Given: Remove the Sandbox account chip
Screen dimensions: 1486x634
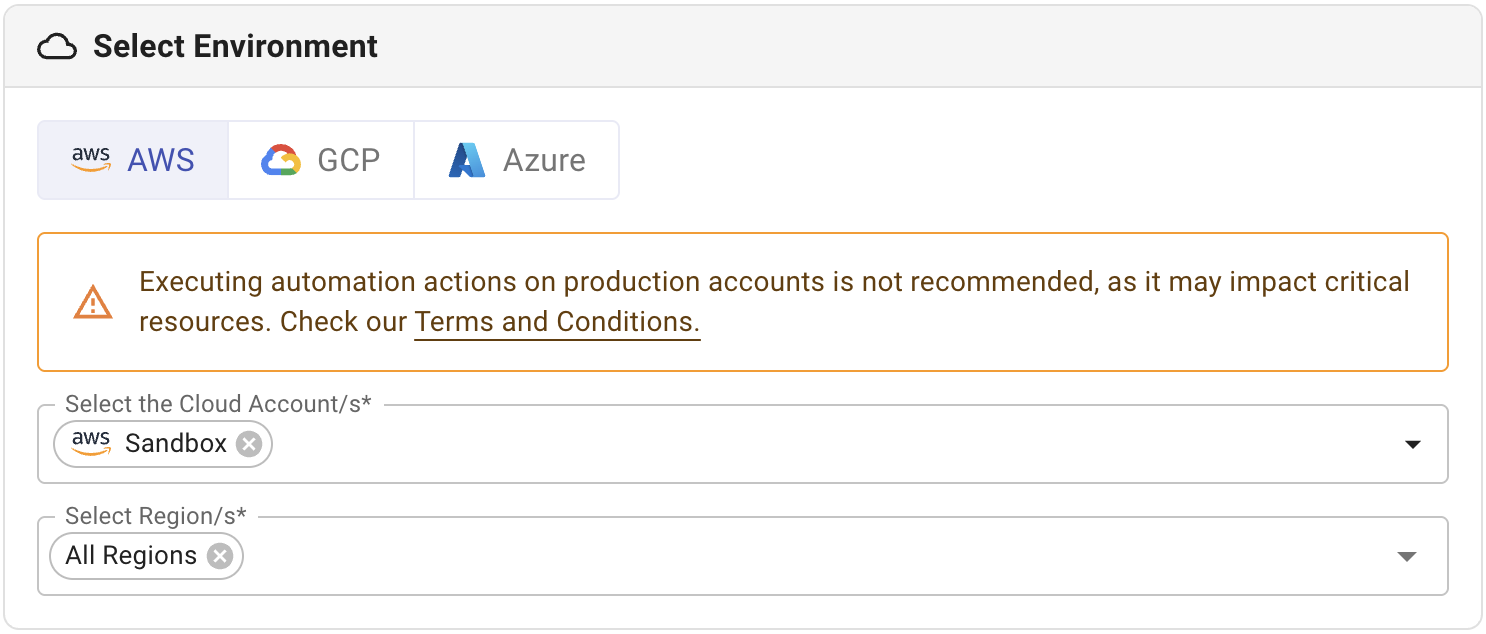Looking at the screenshot, I should tap(249, 444).
